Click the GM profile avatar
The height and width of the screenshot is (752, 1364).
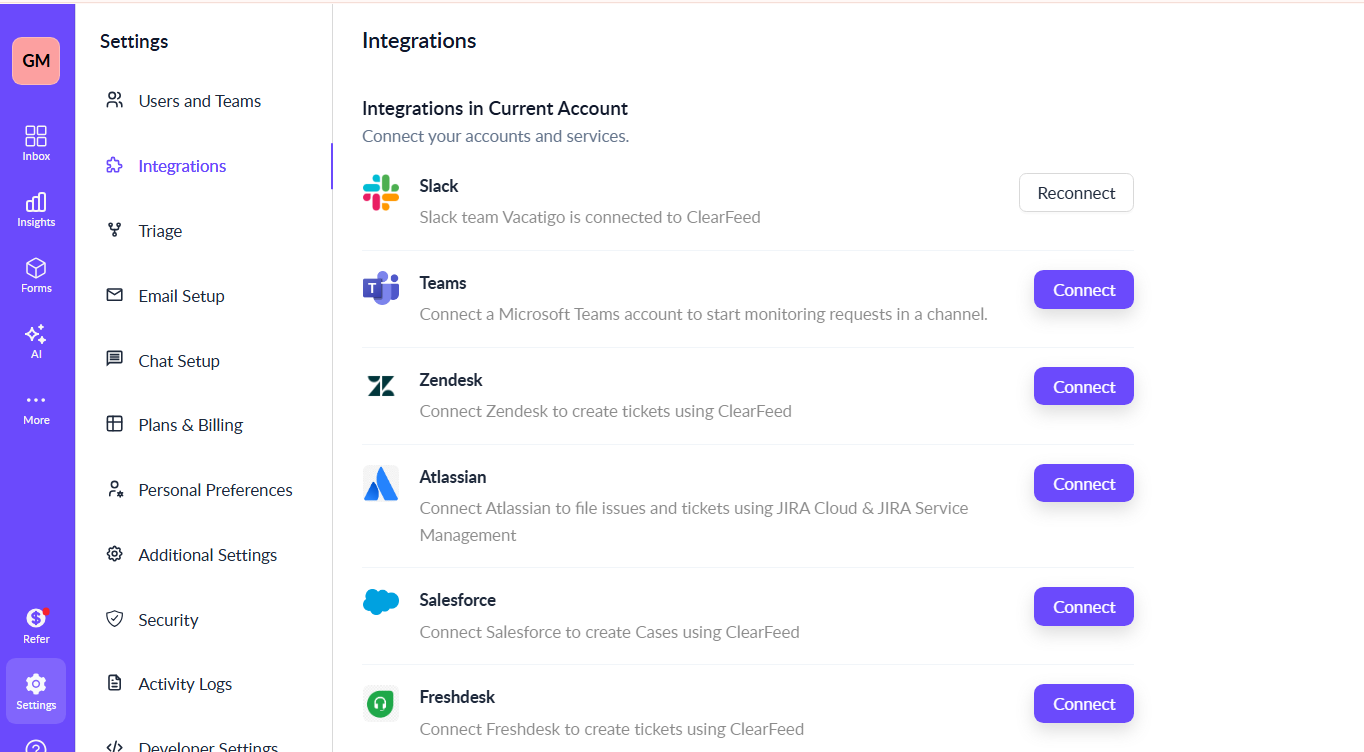tap(36, 61)
